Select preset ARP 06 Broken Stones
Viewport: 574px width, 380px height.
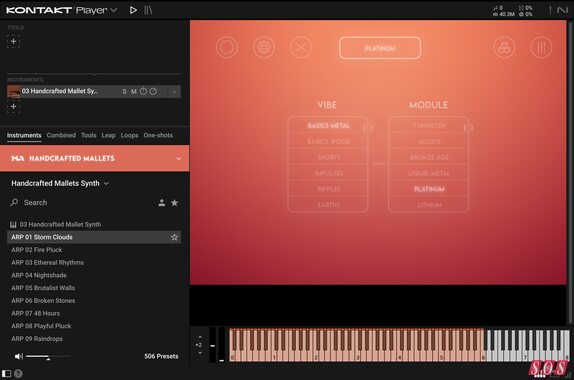point(94,301)
